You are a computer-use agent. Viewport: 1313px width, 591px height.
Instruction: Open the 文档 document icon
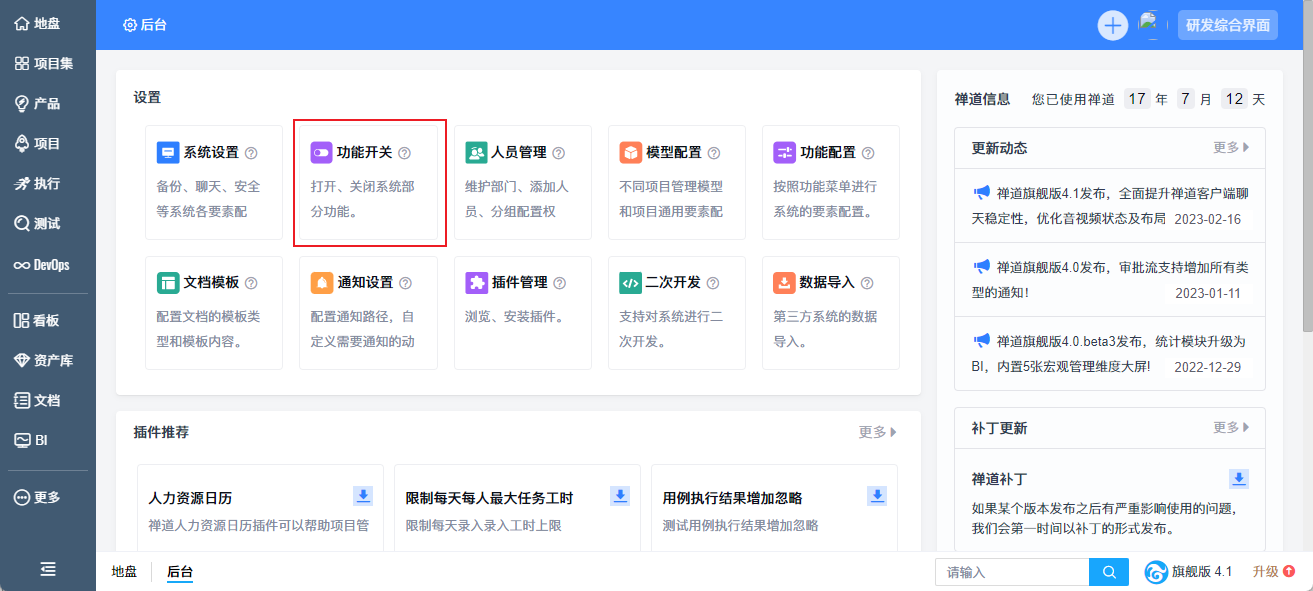(x=21, y=401)
